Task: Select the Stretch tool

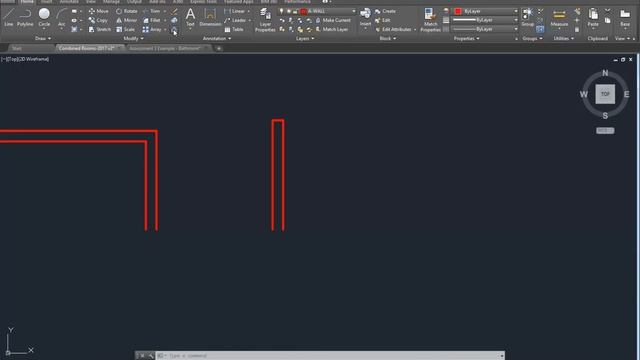Action: click(x=100, y=29)
